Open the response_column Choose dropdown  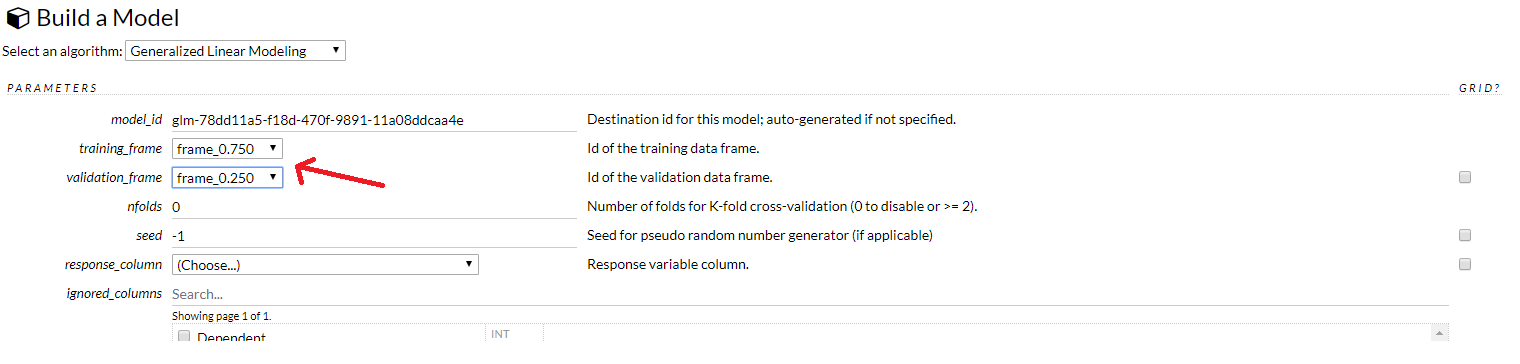[325, 265]
